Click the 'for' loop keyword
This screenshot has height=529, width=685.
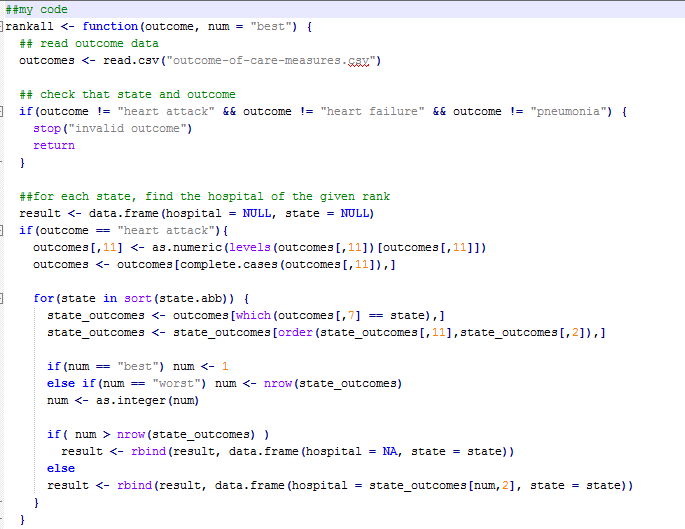[x=44, y=299]
